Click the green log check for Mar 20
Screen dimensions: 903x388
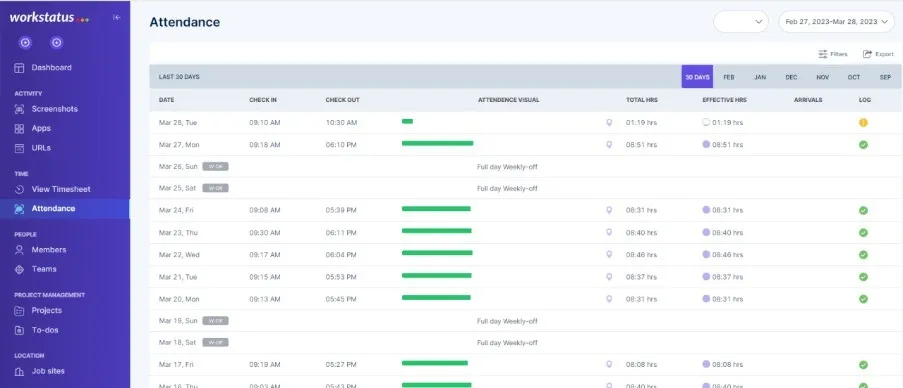point(863,299)
